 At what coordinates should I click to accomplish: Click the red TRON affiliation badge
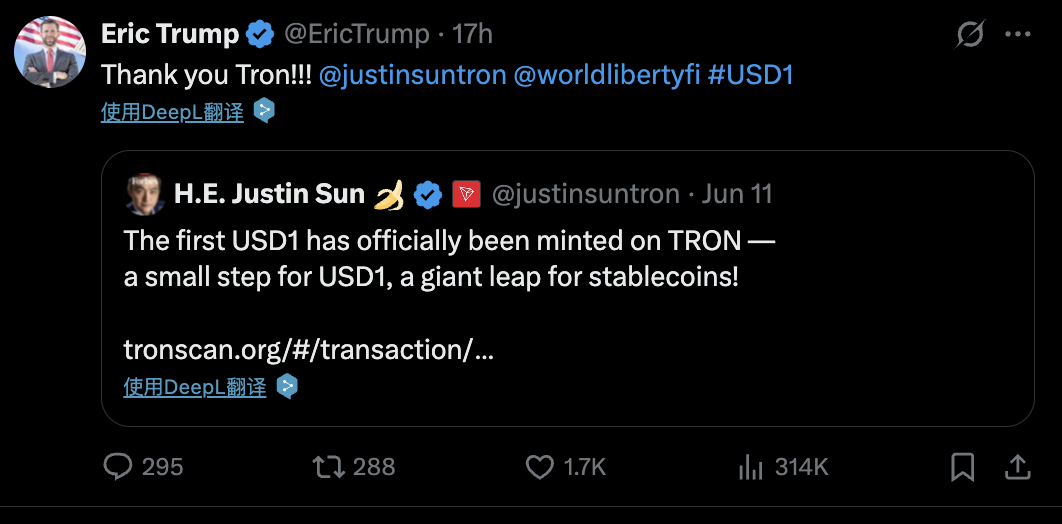[x=466, y=194]
